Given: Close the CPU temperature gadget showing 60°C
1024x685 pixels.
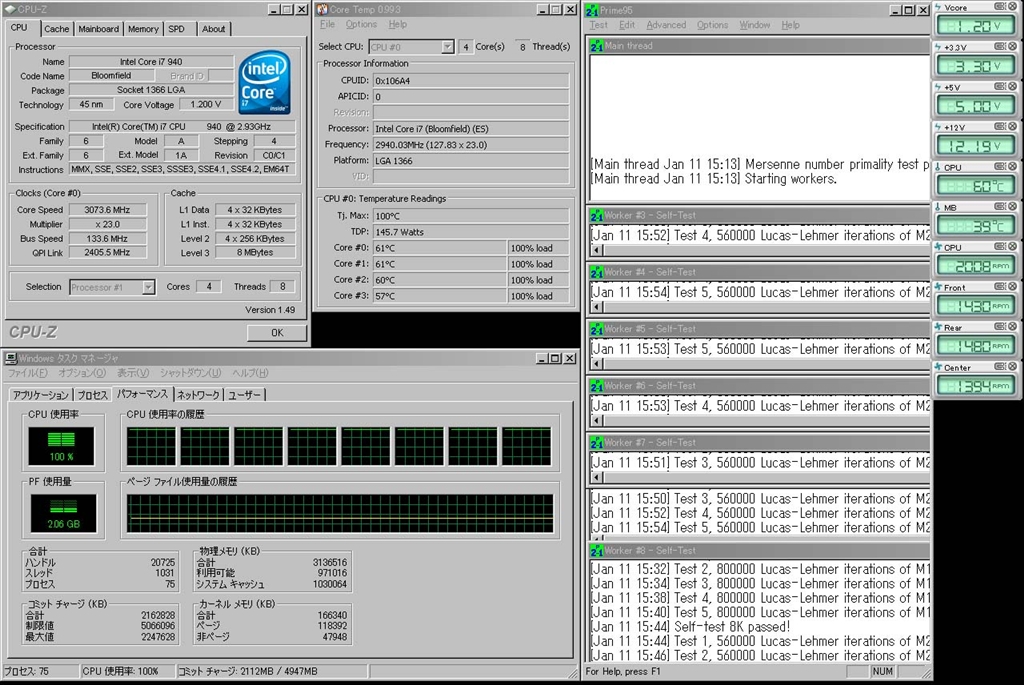Looking at the screenshot, I should tap(1011, 167).
